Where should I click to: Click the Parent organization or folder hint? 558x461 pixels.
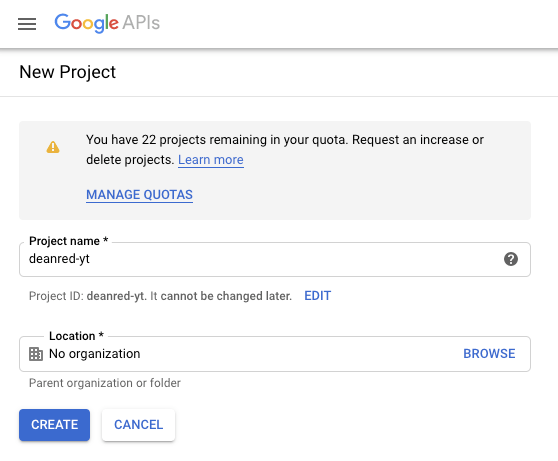[x=105, y=383]
